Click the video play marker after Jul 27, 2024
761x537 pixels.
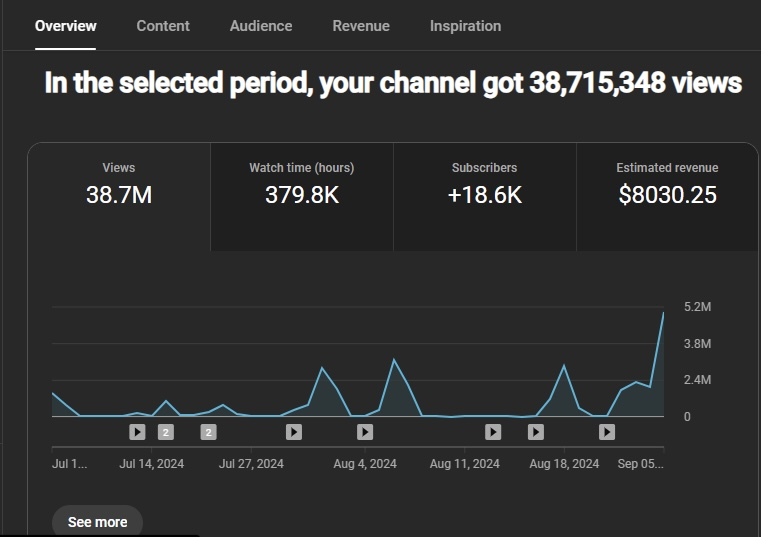(x=294, y=432)
